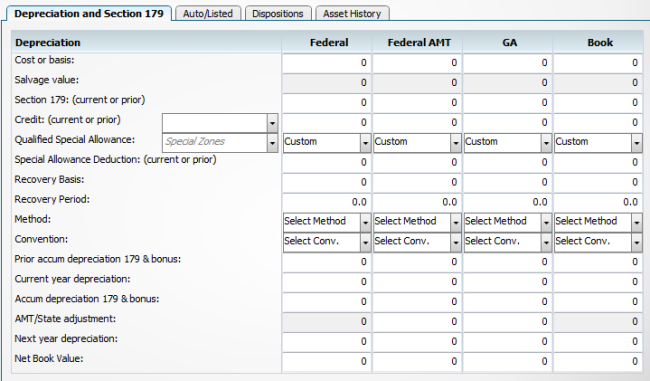Click the Federal Cost or basis field
This screenshot has width=650, height=381.
(x=326, y=63)
